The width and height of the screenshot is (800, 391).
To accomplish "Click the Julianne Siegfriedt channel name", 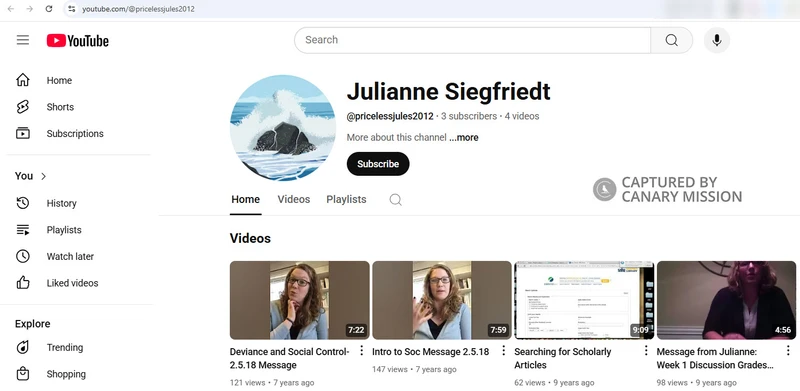I will (448, 92).
